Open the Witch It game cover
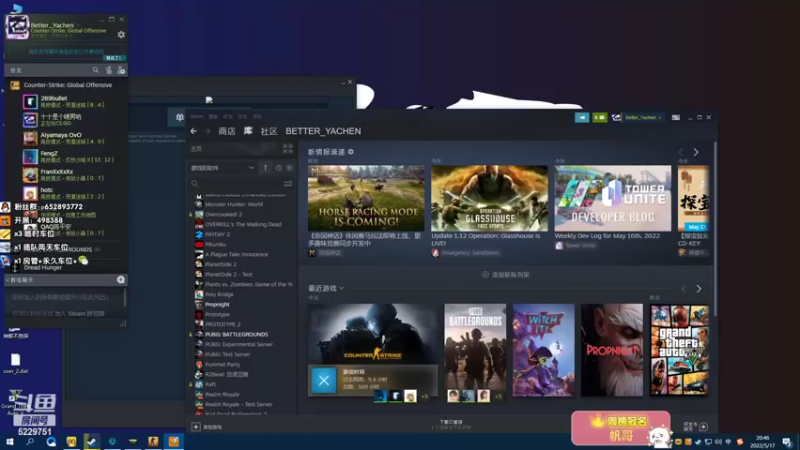800x450 pixels. click(543, 350)
